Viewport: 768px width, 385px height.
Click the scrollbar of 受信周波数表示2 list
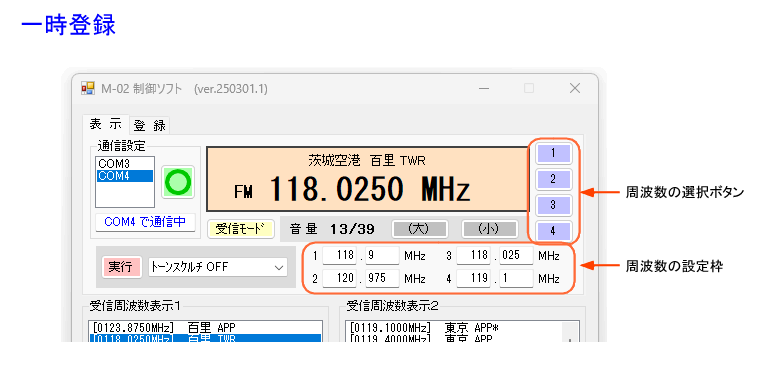point(570,332)
